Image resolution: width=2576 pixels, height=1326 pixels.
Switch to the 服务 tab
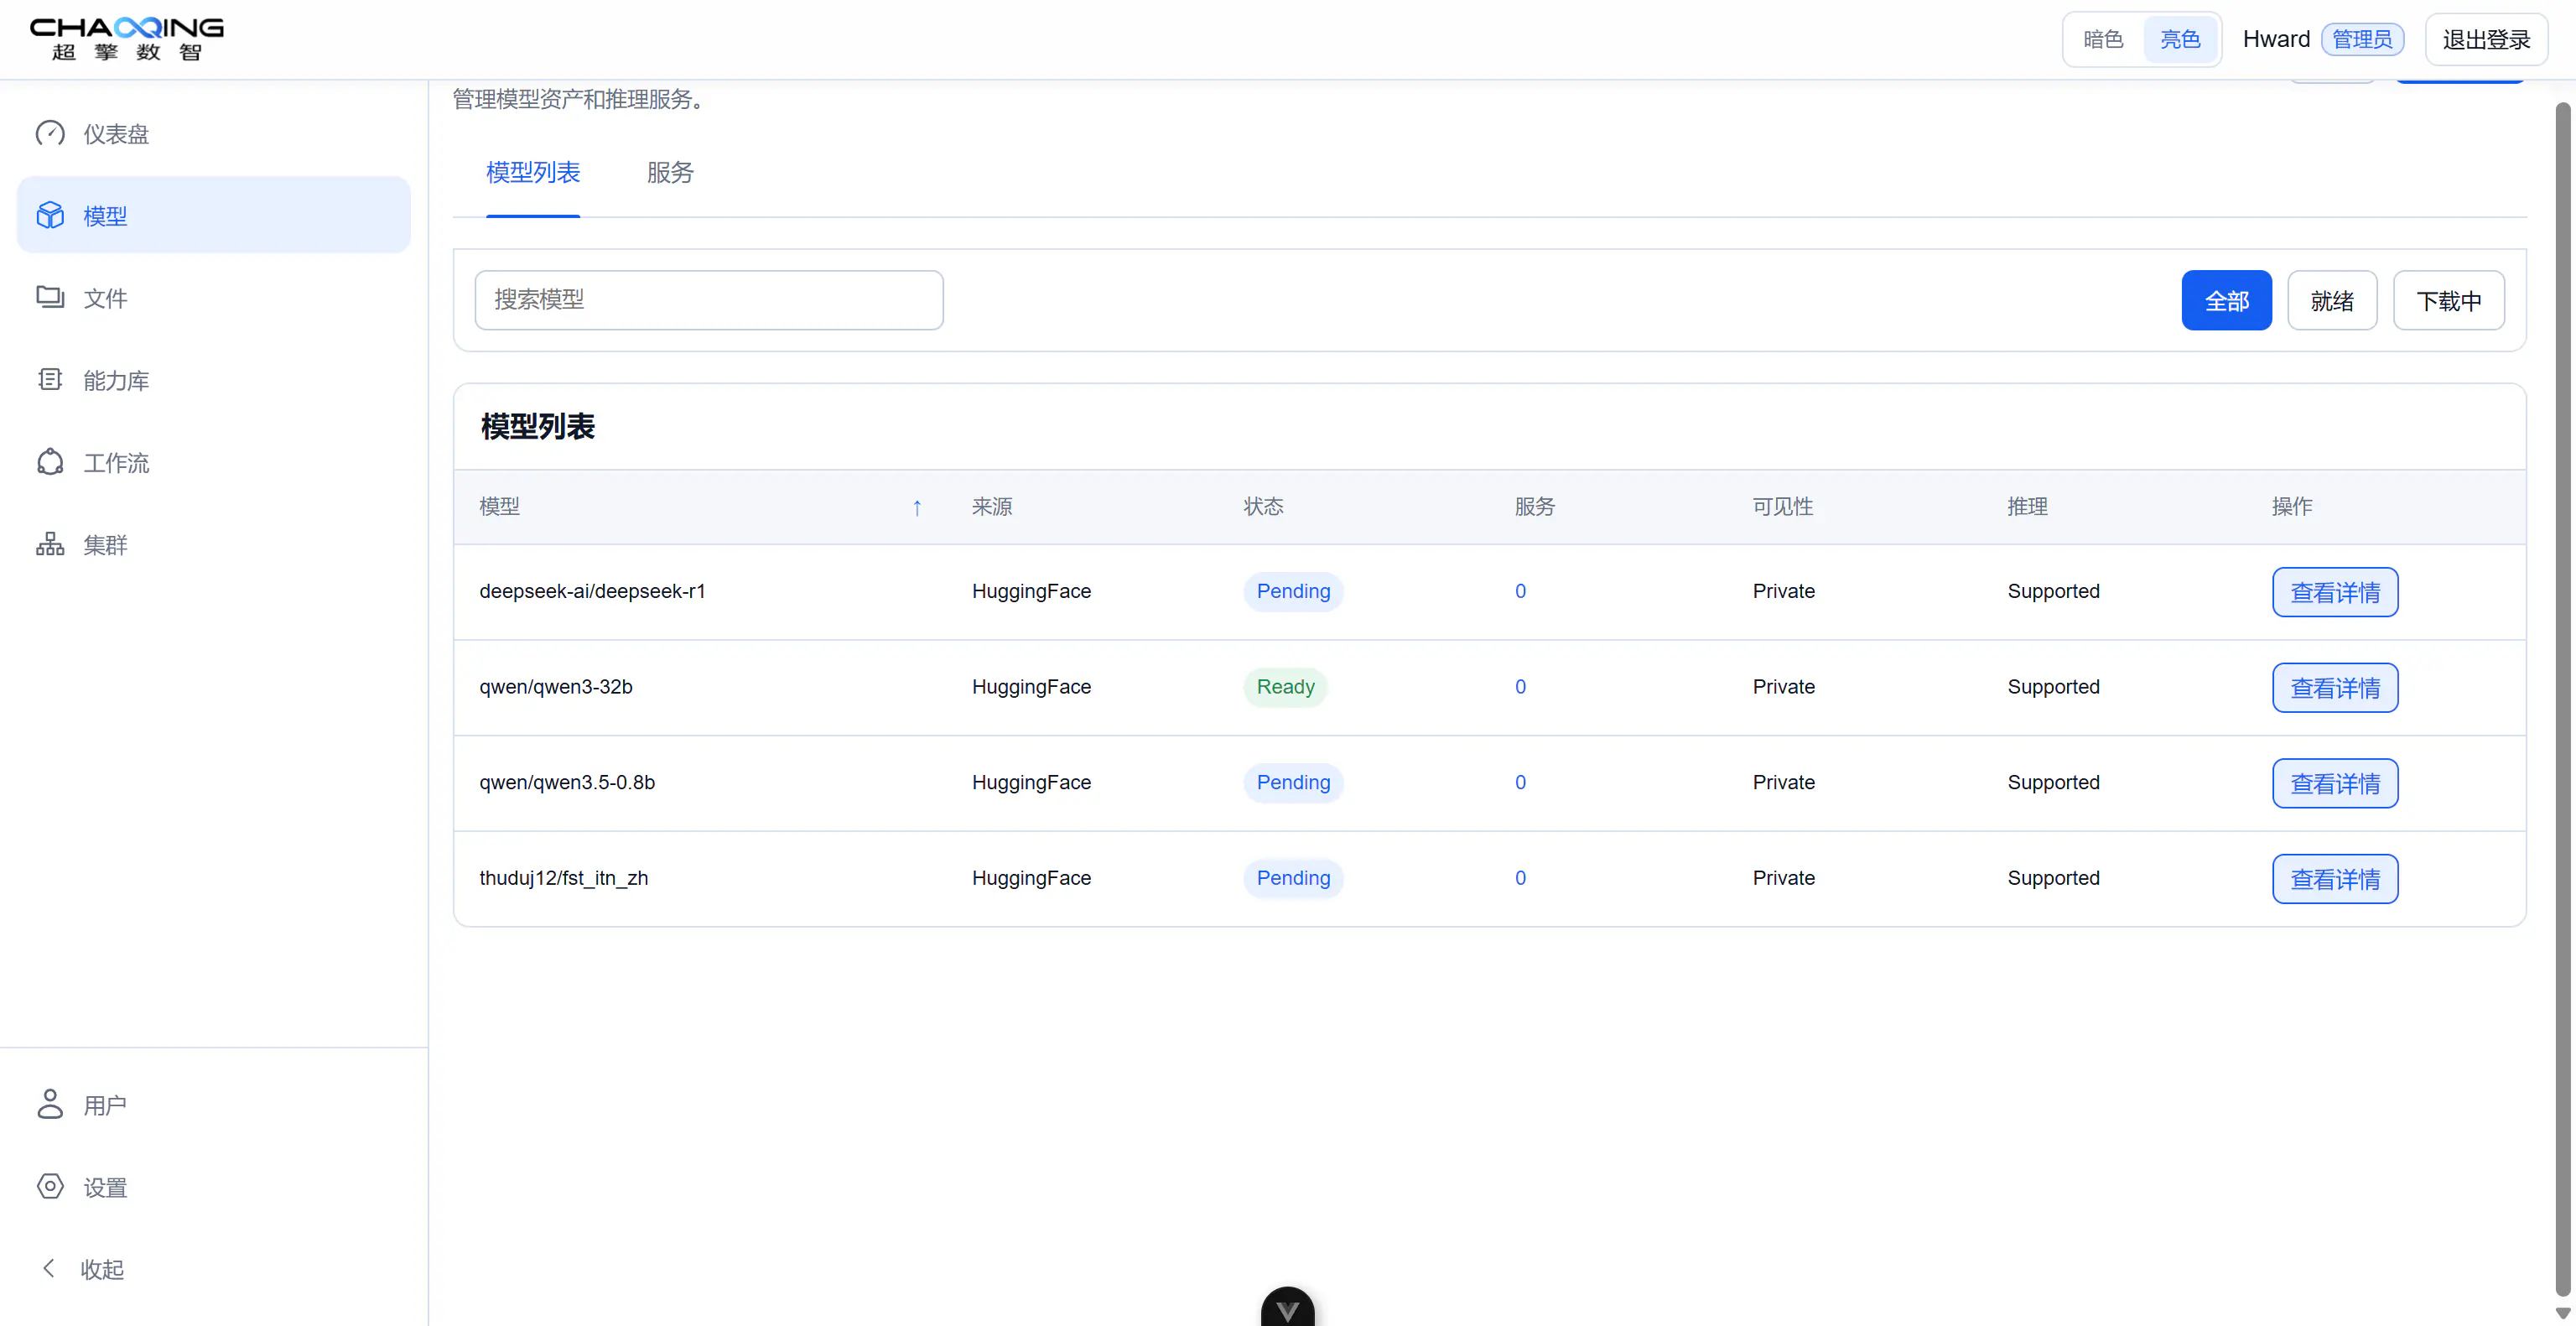point(670,173)
